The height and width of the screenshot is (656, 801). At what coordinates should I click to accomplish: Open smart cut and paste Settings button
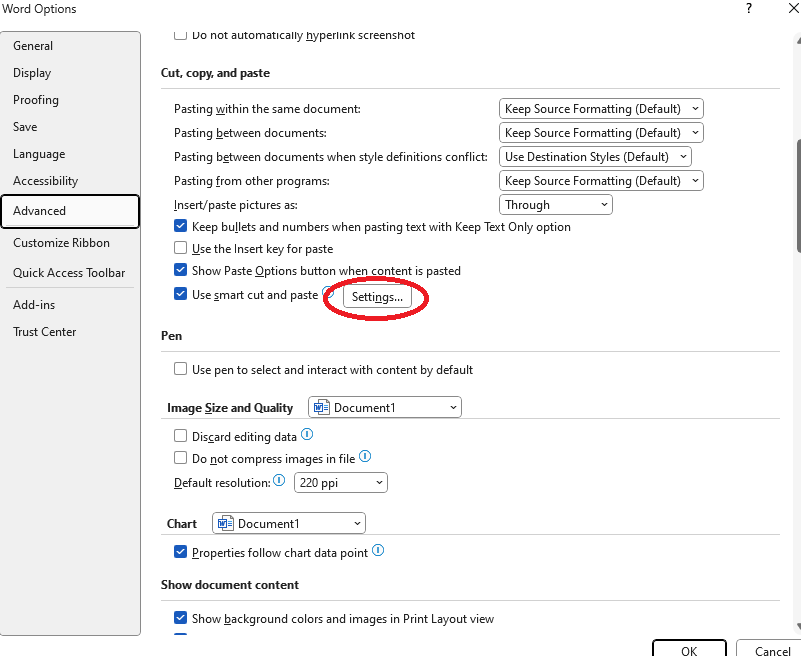(377, 297)
